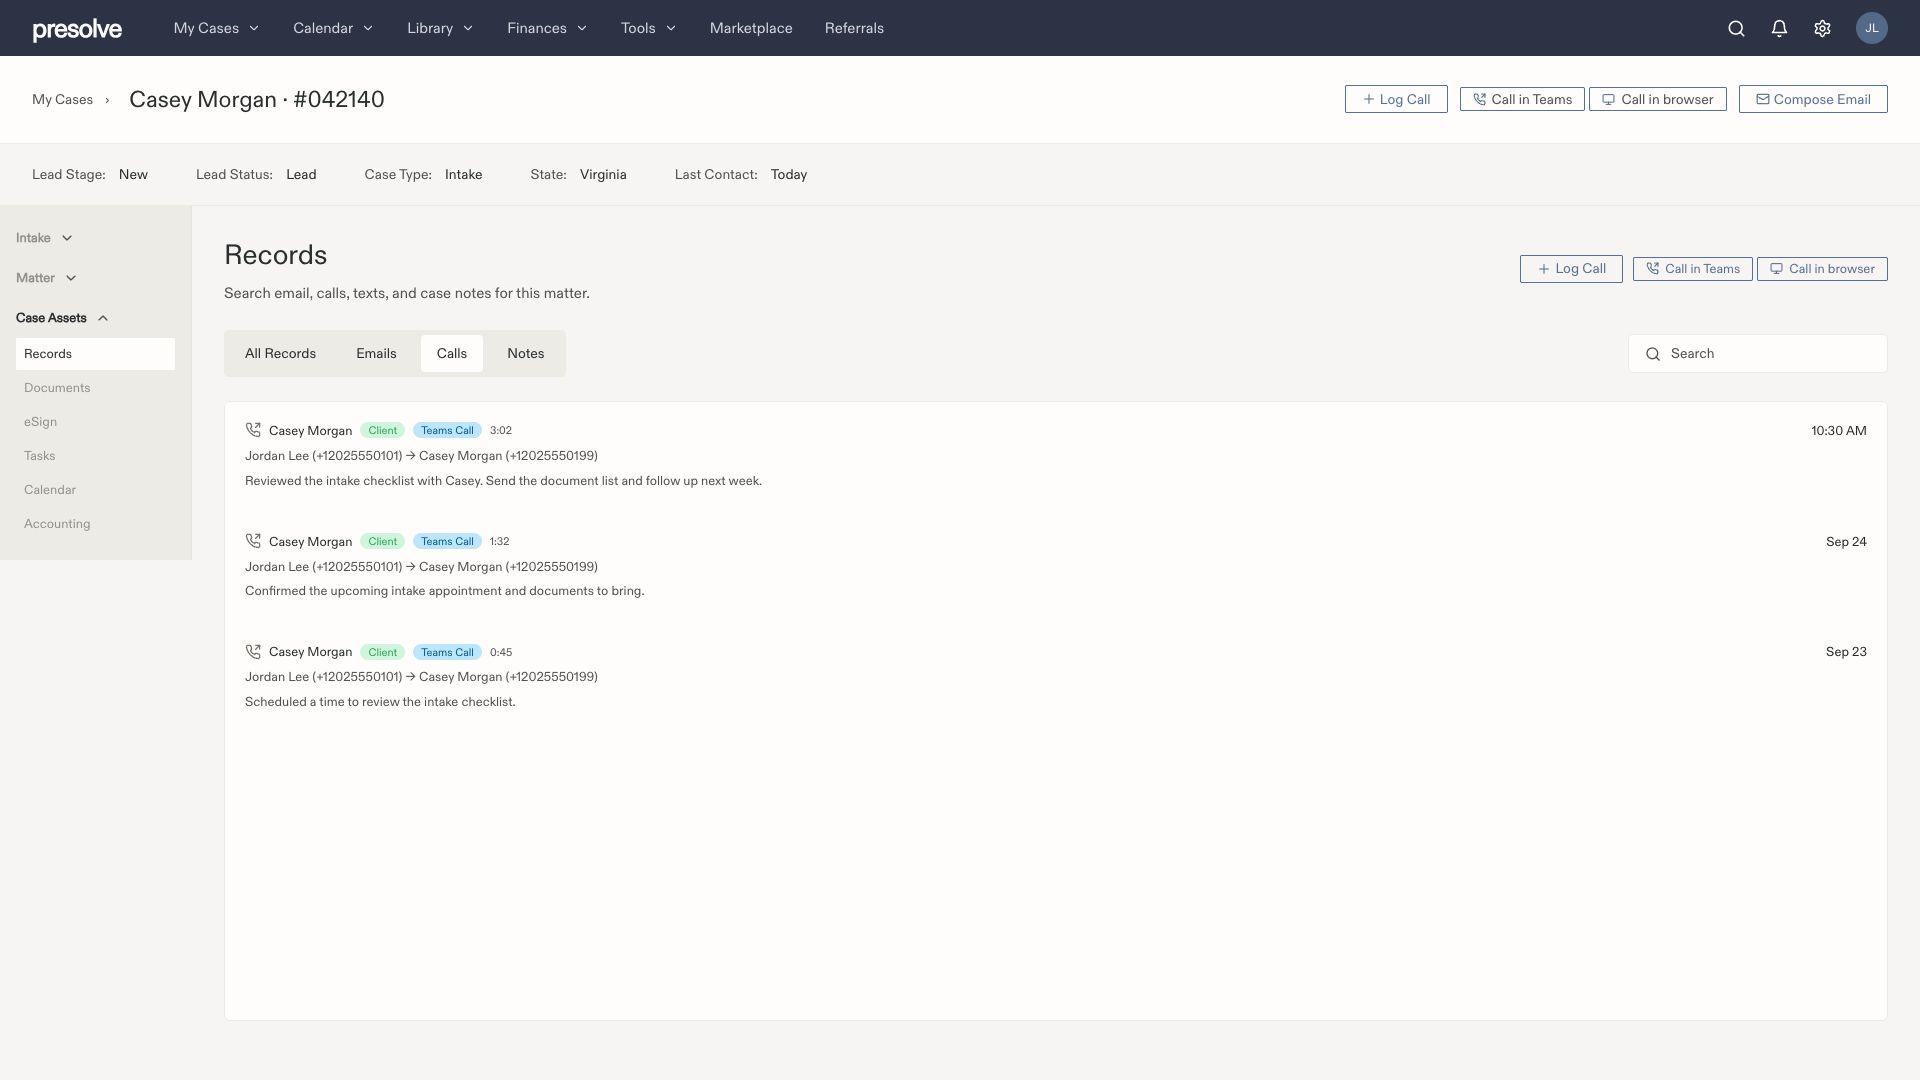Select the Calls tab
Screen dimensions: 1920x1080
click(452, 354)
